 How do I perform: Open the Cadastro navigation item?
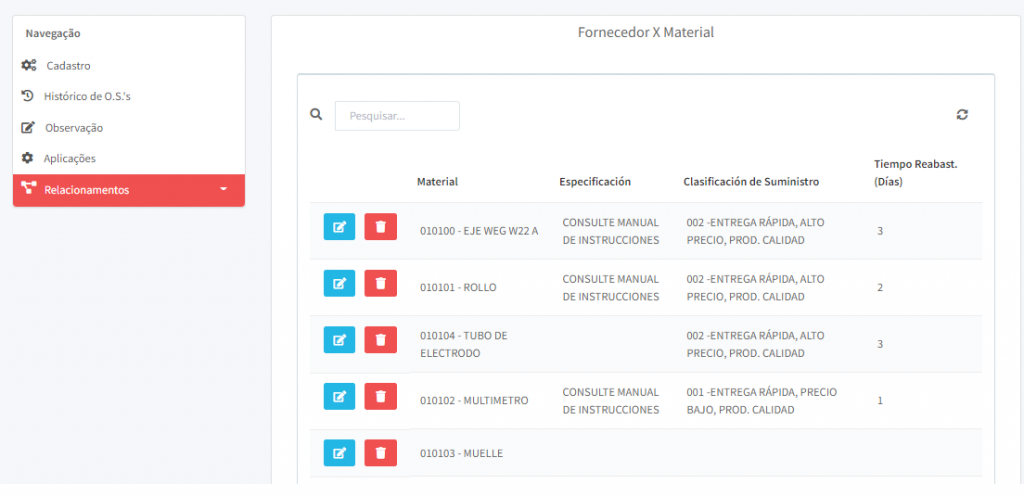68,66
